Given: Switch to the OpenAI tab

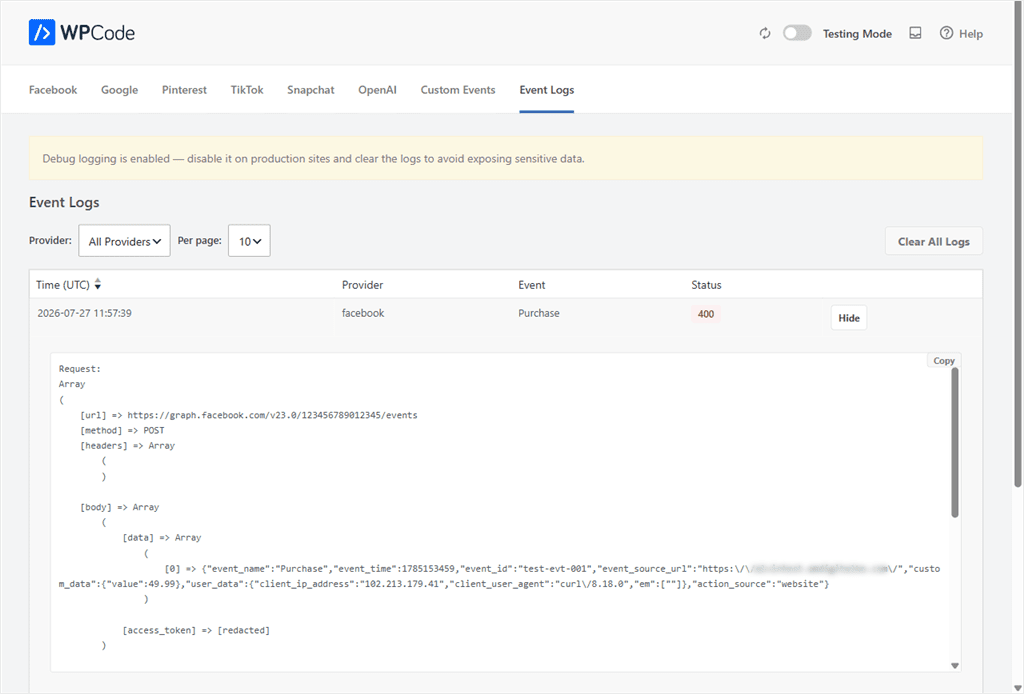Looking at the screenshot, I should point(377,90).
